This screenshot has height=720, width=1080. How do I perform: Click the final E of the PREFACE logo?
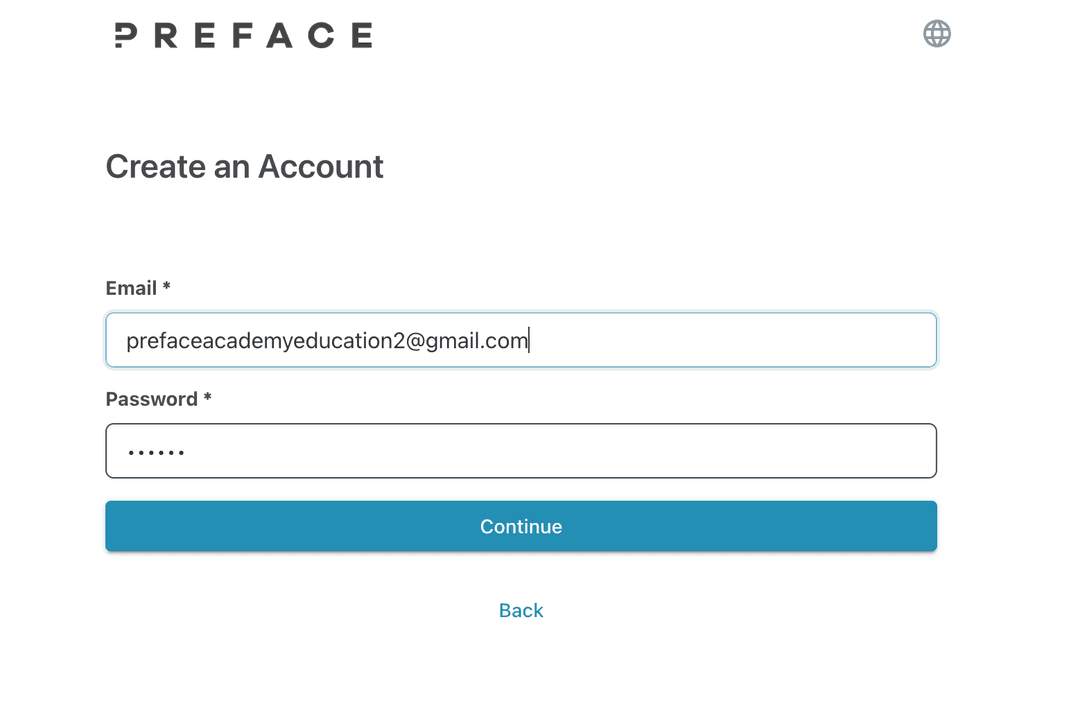360,36
